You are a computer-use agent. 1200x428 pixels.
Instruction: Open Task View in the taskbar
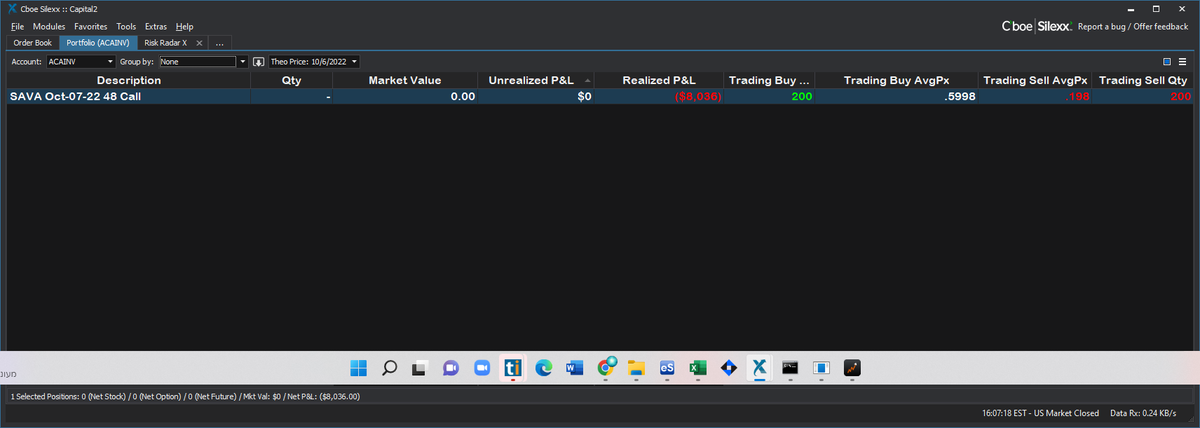(x=420, y=368)
